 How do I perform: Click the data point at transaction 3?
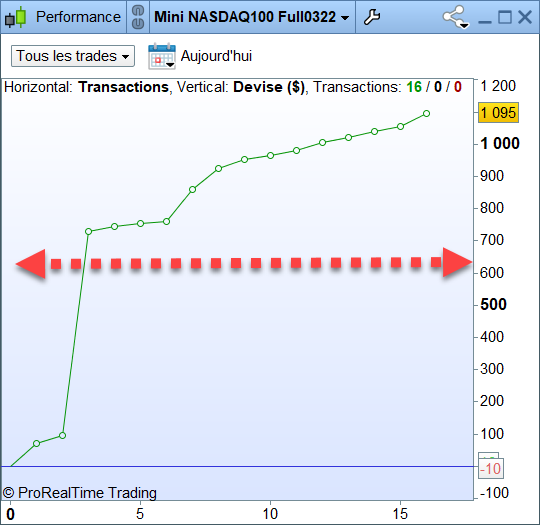pyautogui.click(x=89, y=231)
